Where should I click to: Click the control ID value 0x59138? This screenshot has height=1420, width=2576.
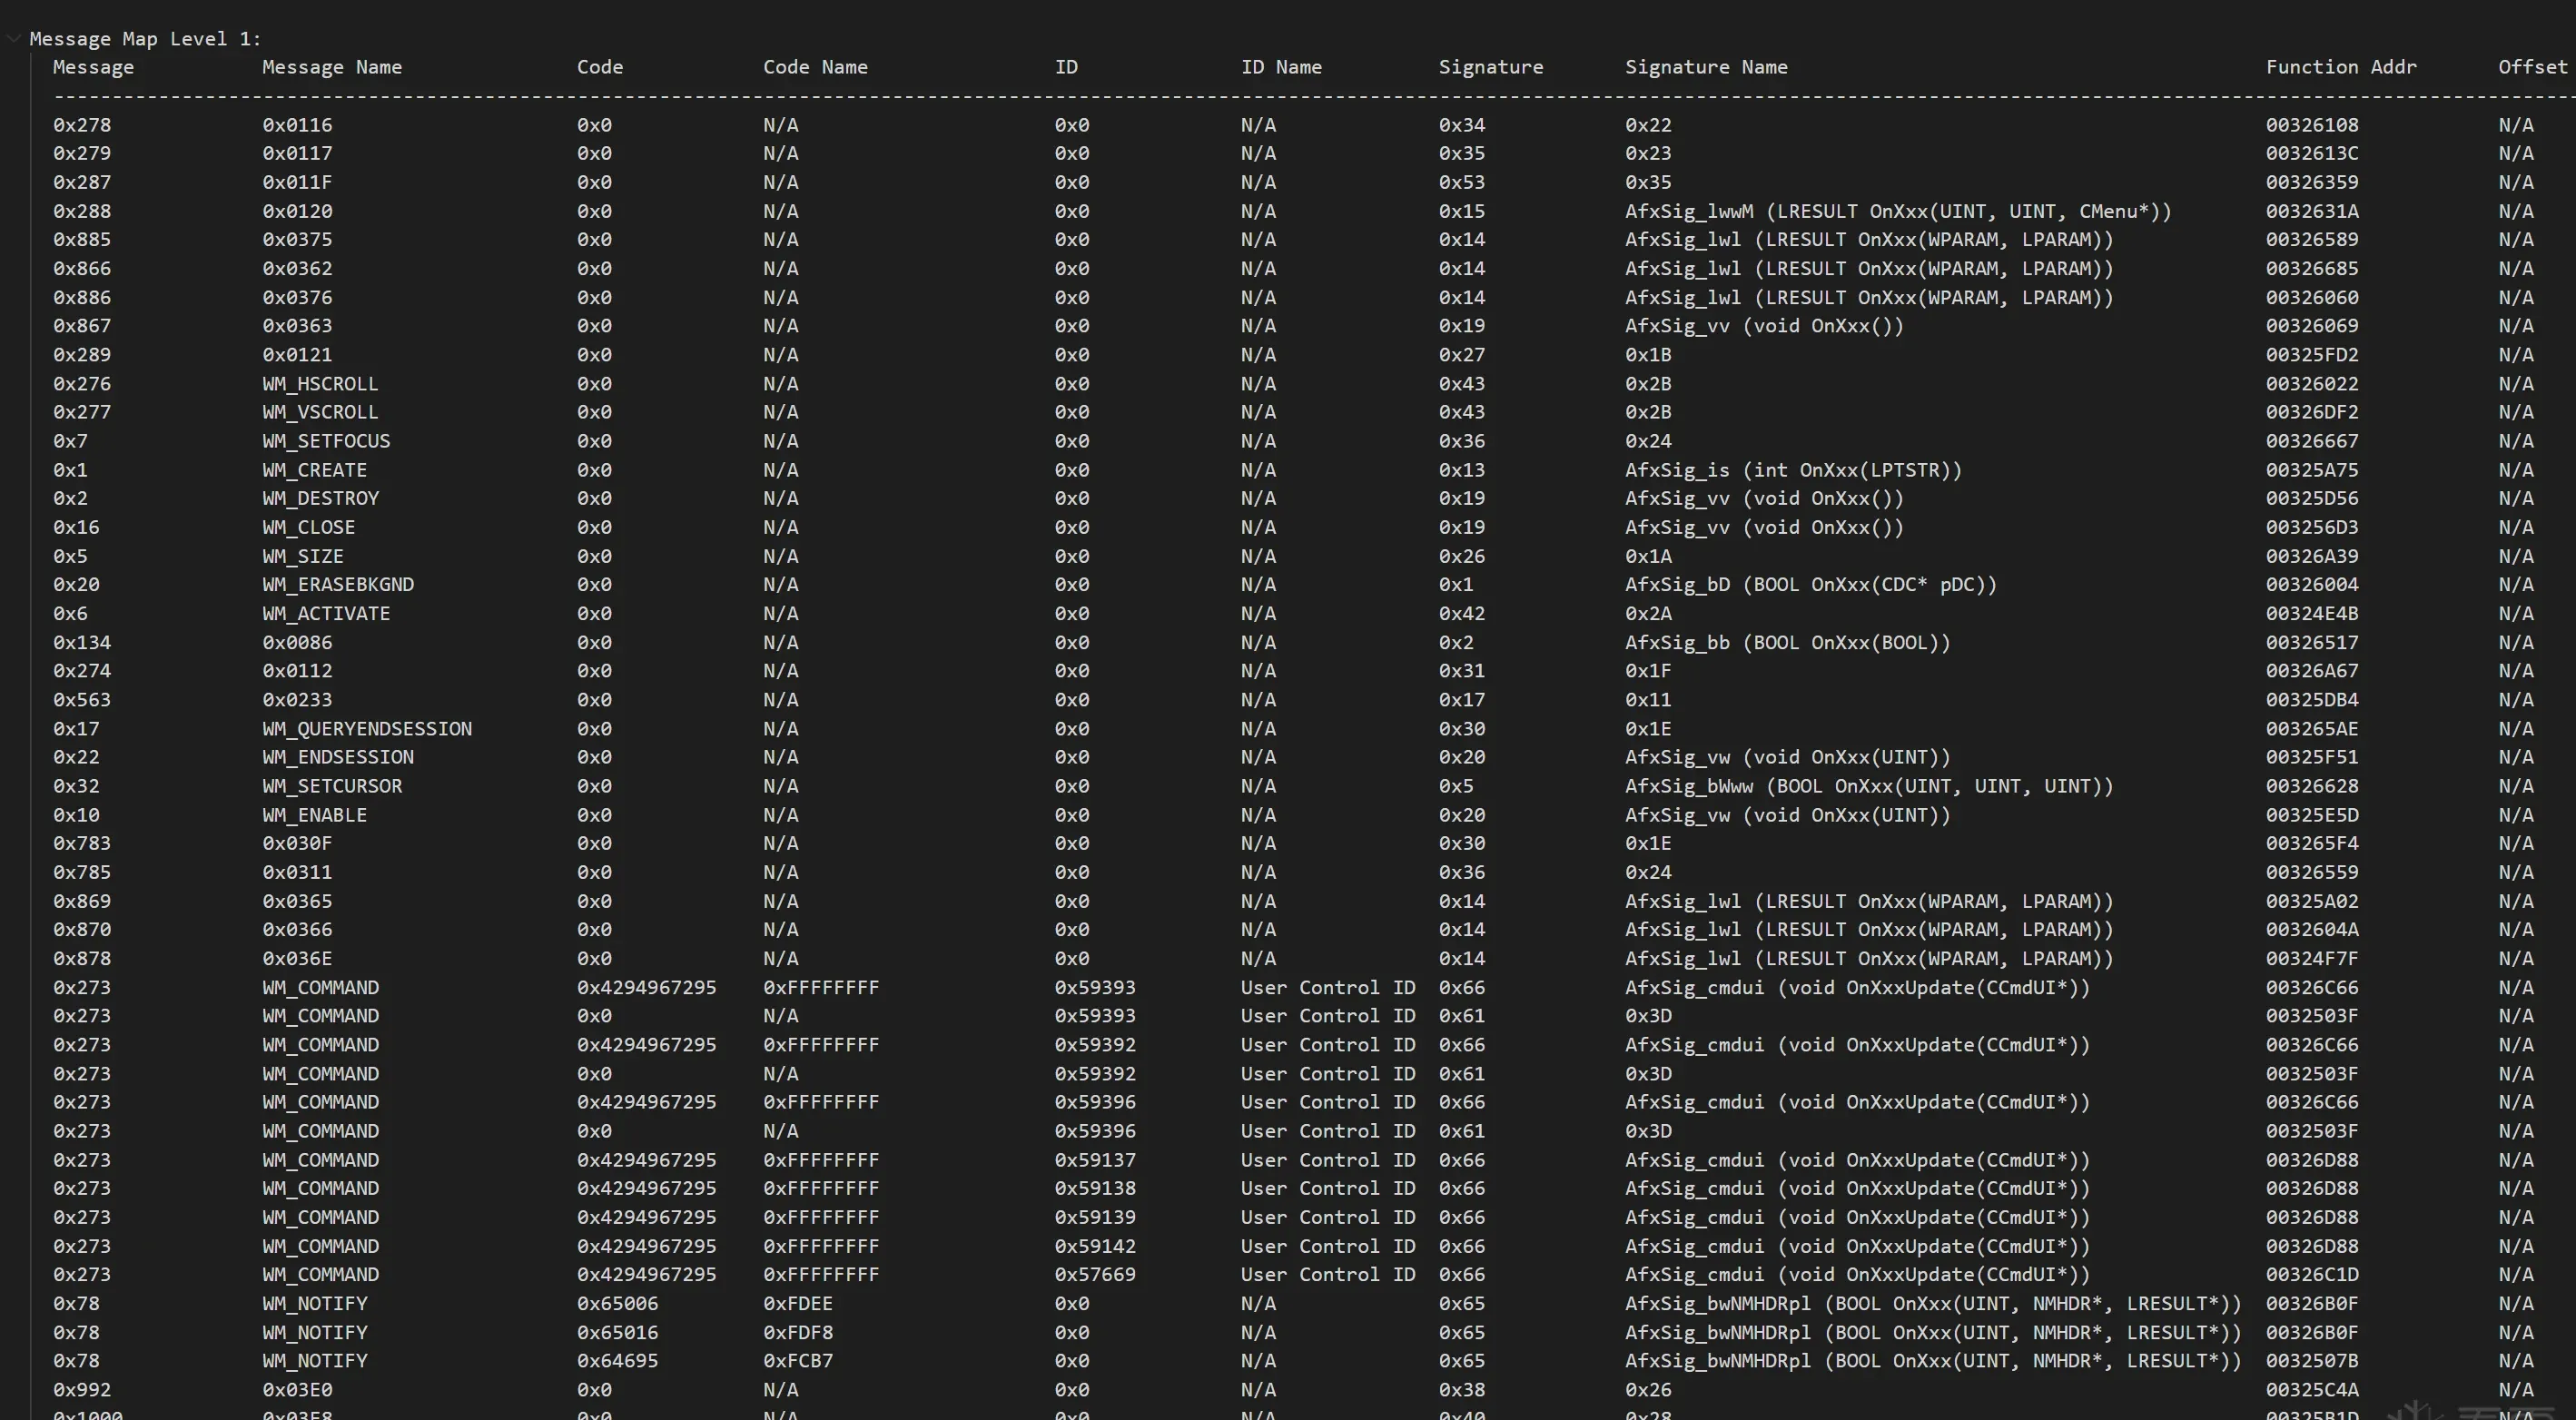[x=1095, y=1188]
